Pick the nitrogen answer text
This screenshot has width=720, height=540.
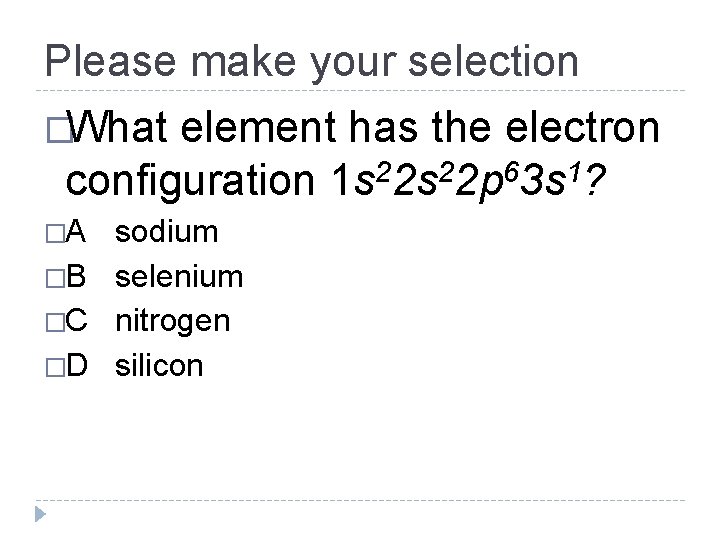[x=173, y=322]
